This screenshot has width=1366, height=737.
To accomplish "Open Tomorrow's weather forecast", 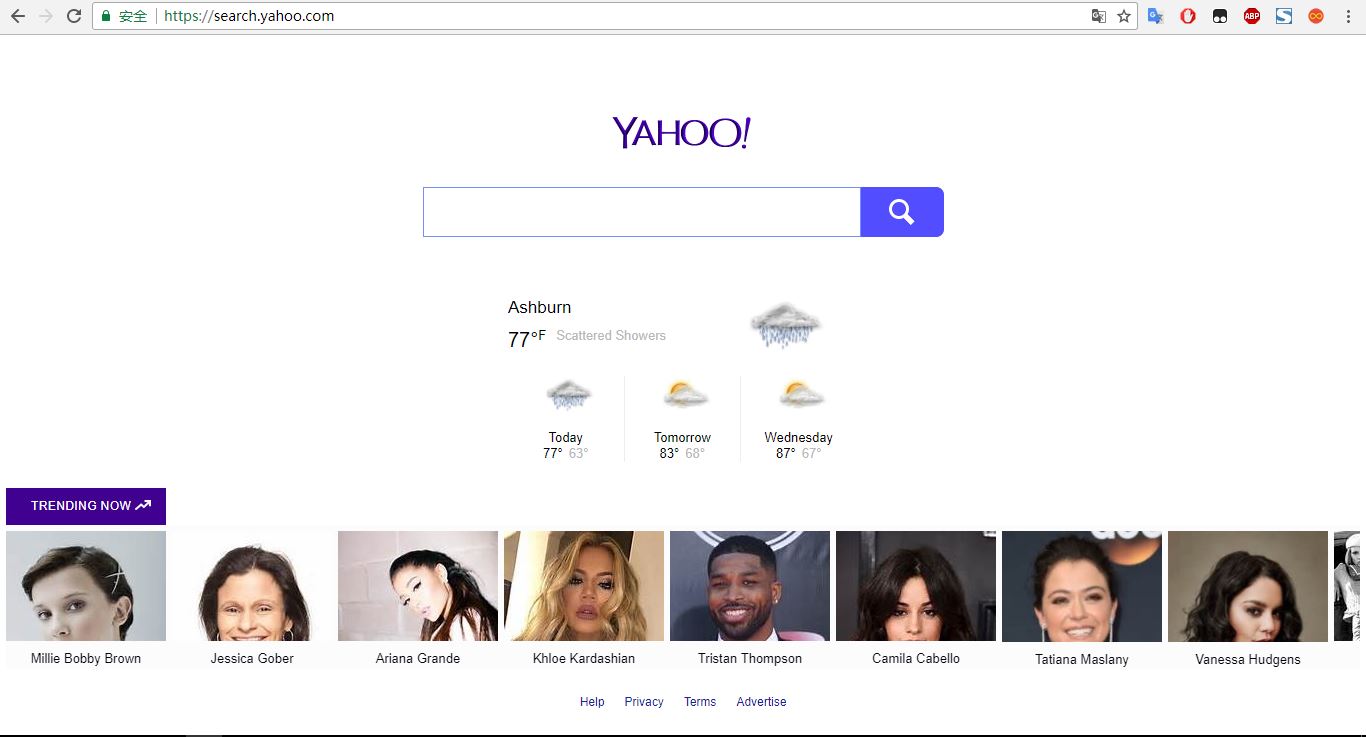I will coord(682,419).
